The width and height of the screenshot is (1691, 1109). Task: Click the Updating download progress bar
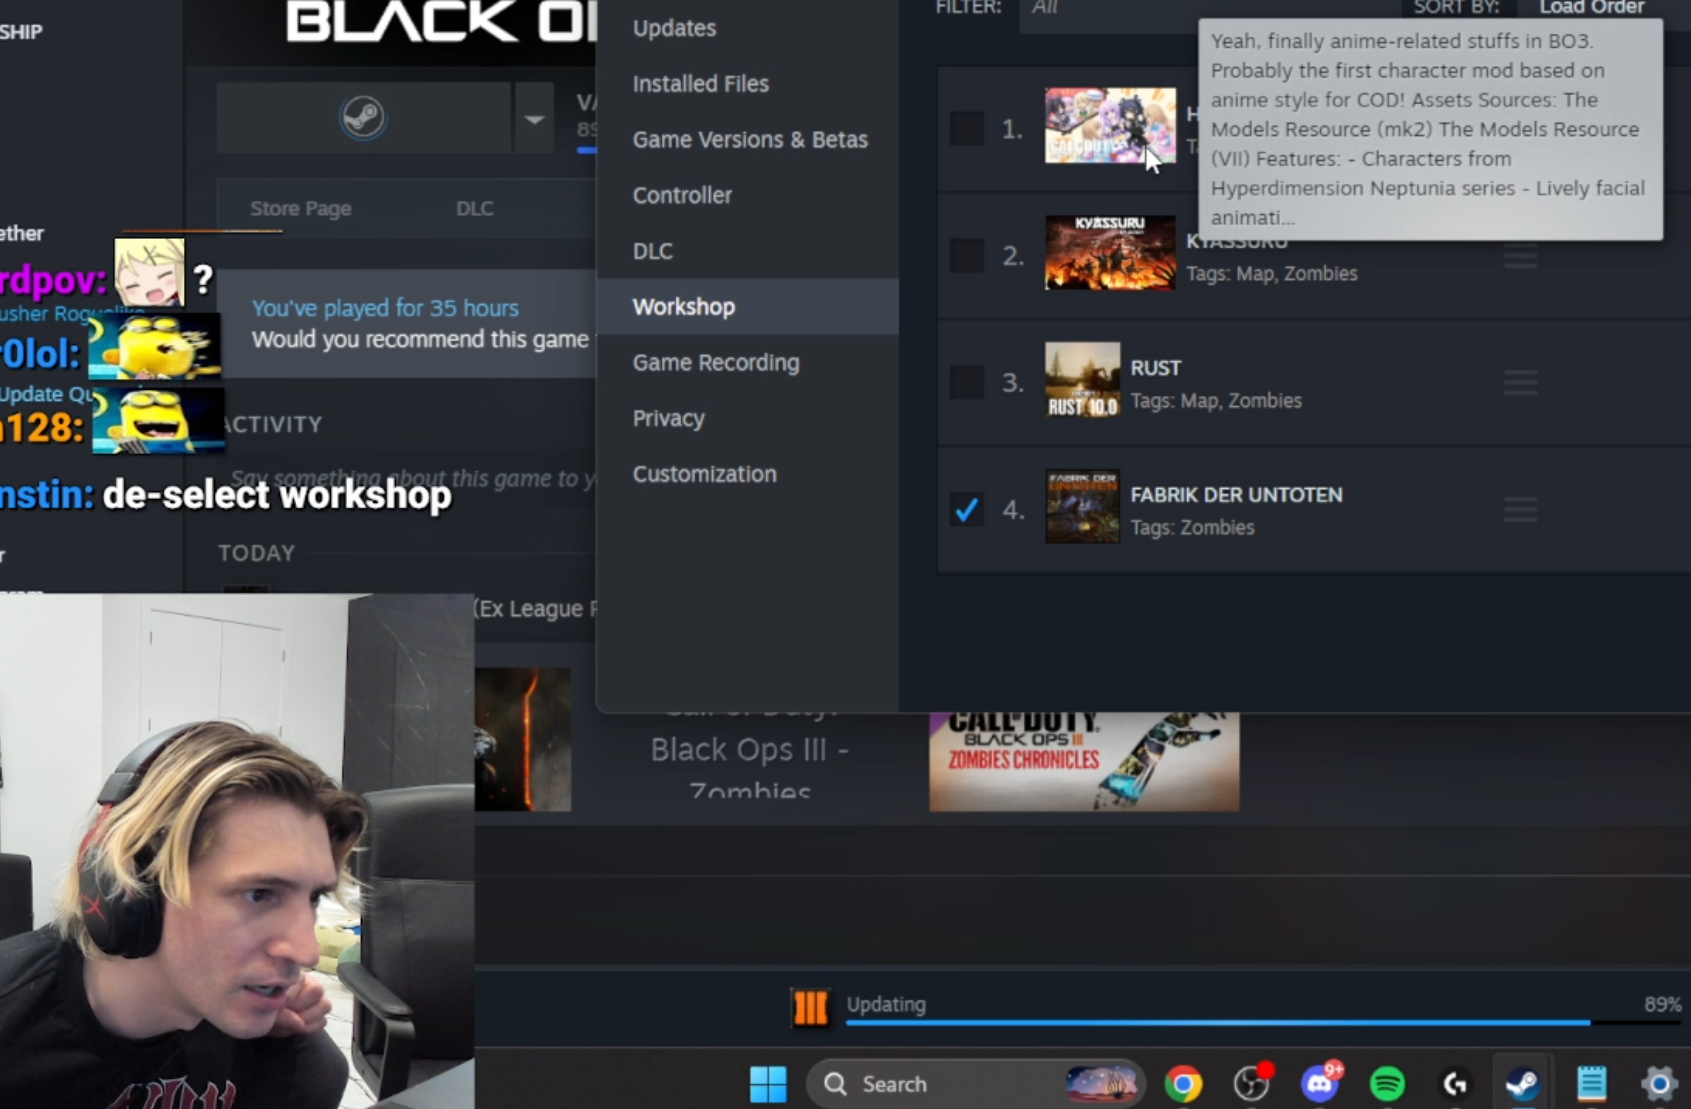click(x=1264, y=1022)
